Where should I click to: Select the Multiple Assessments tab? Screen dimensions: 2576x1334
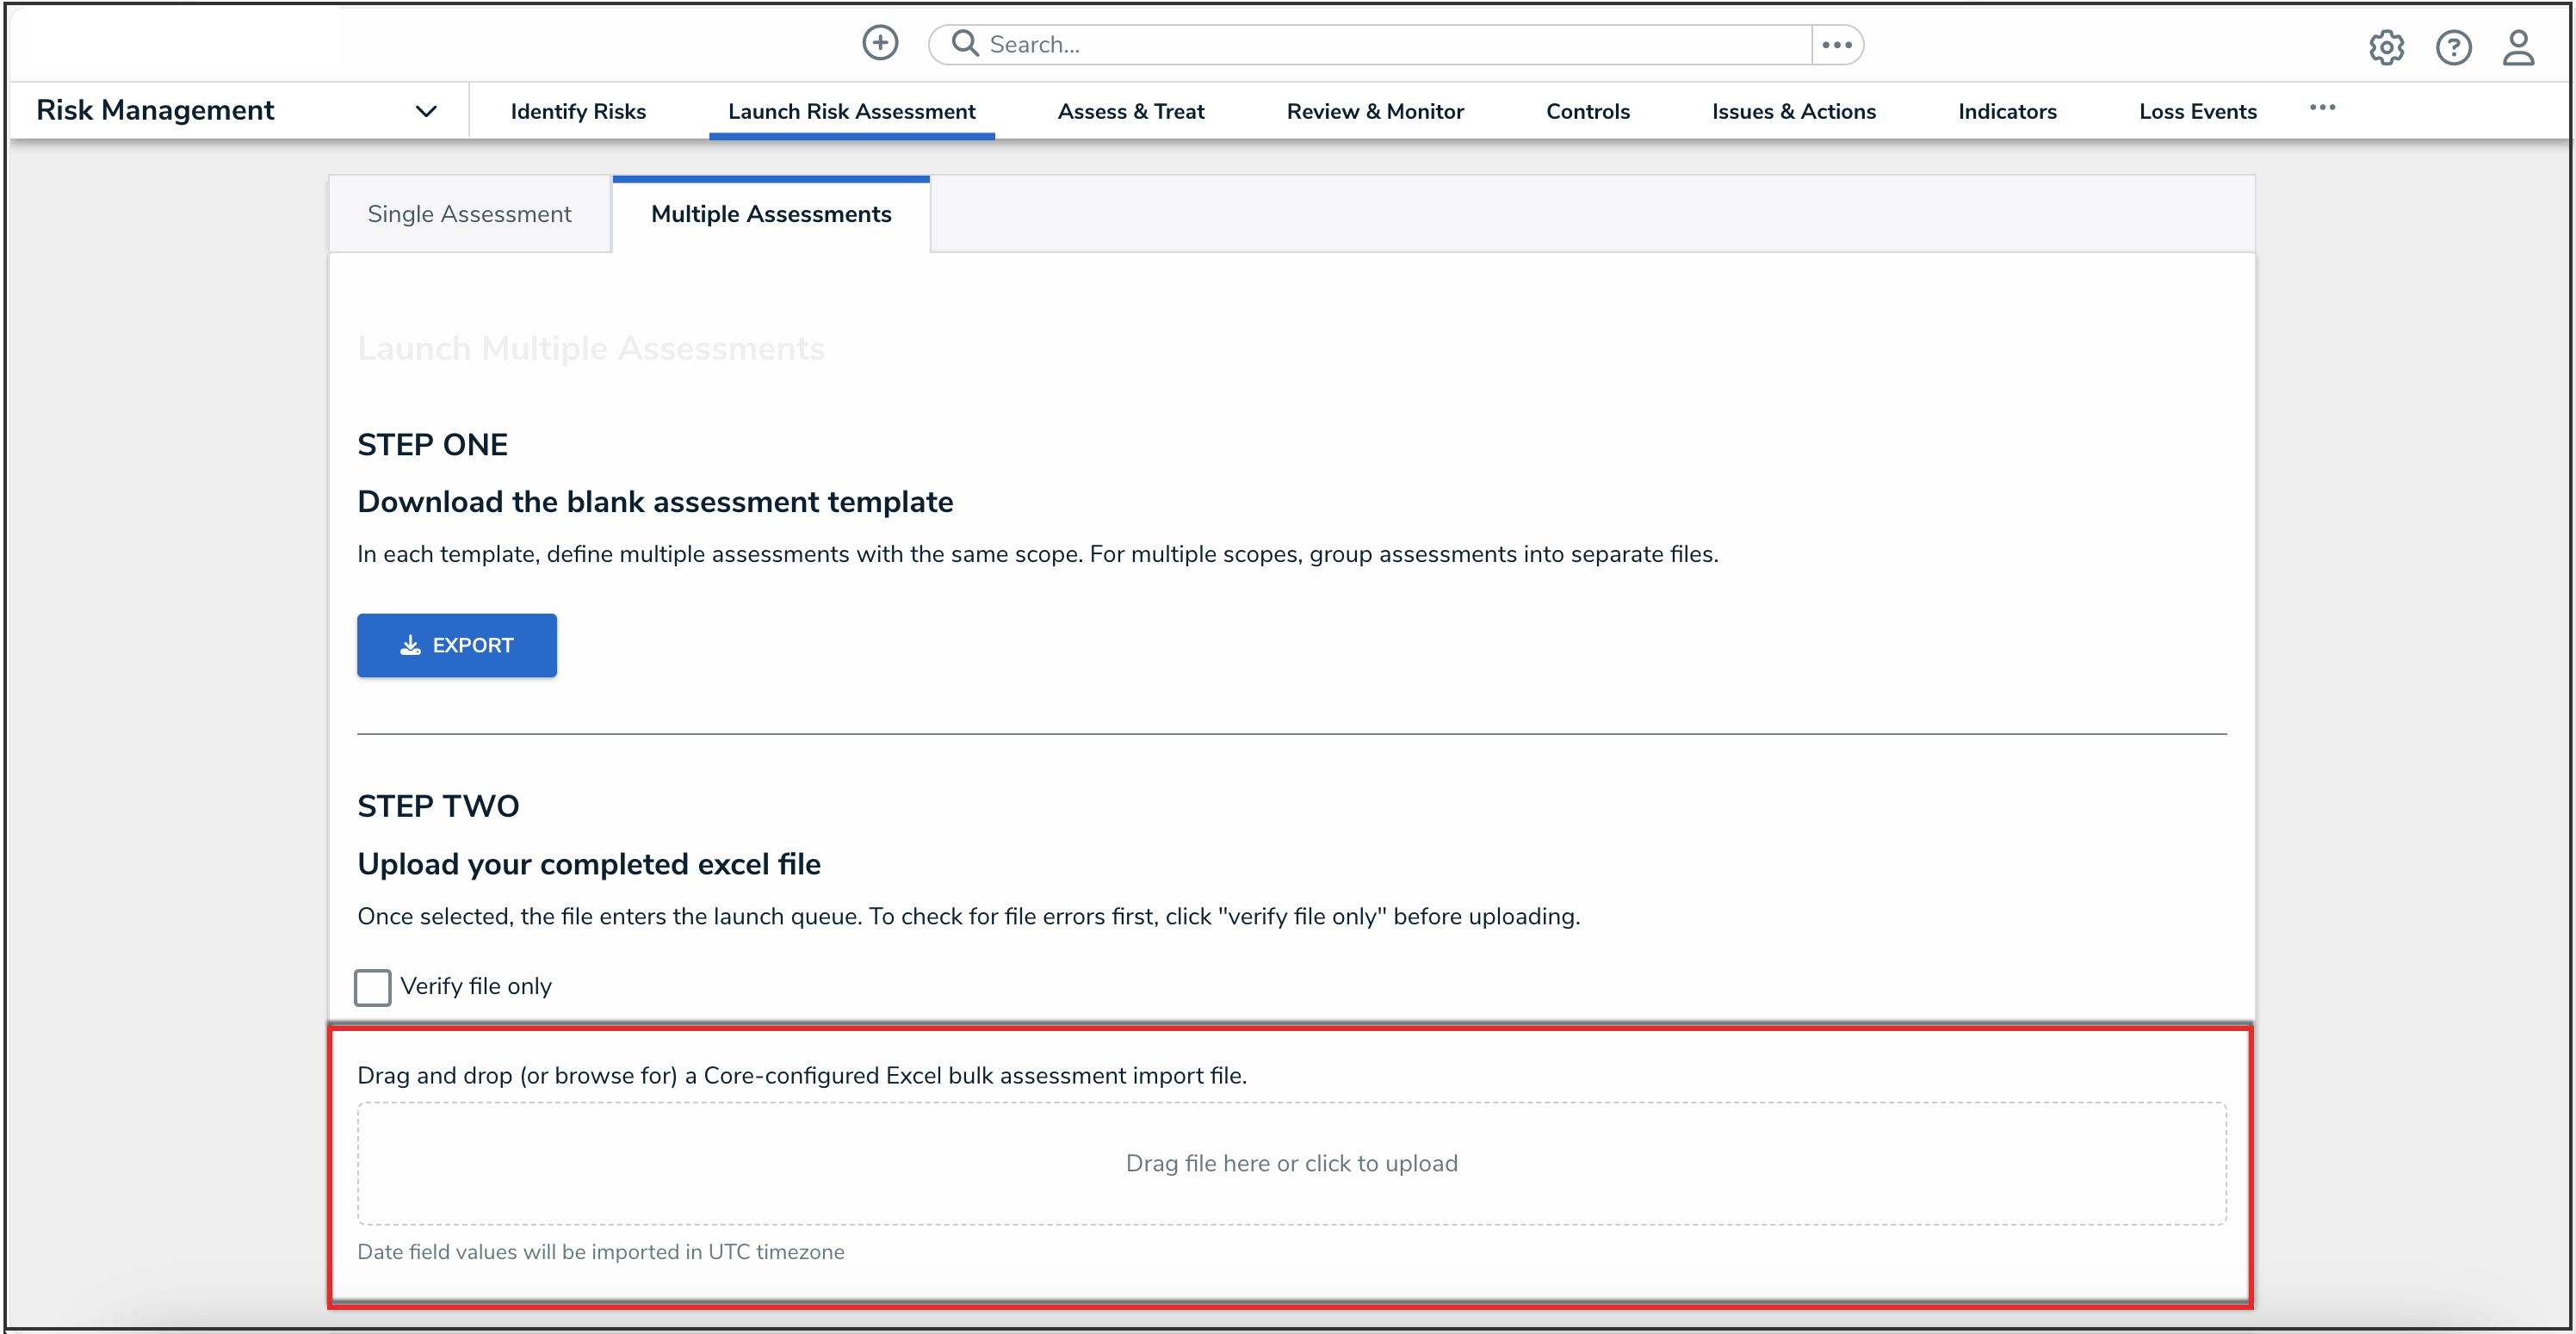click(771, 214)
